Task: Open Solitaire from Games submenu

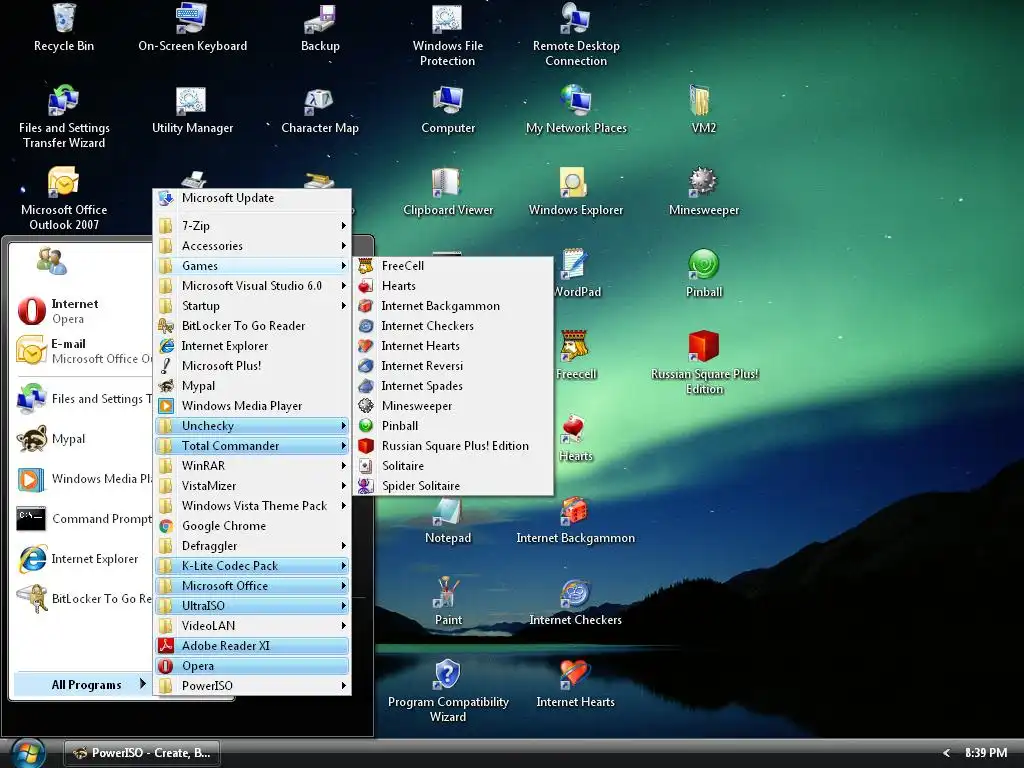Action: click(454, 466)
